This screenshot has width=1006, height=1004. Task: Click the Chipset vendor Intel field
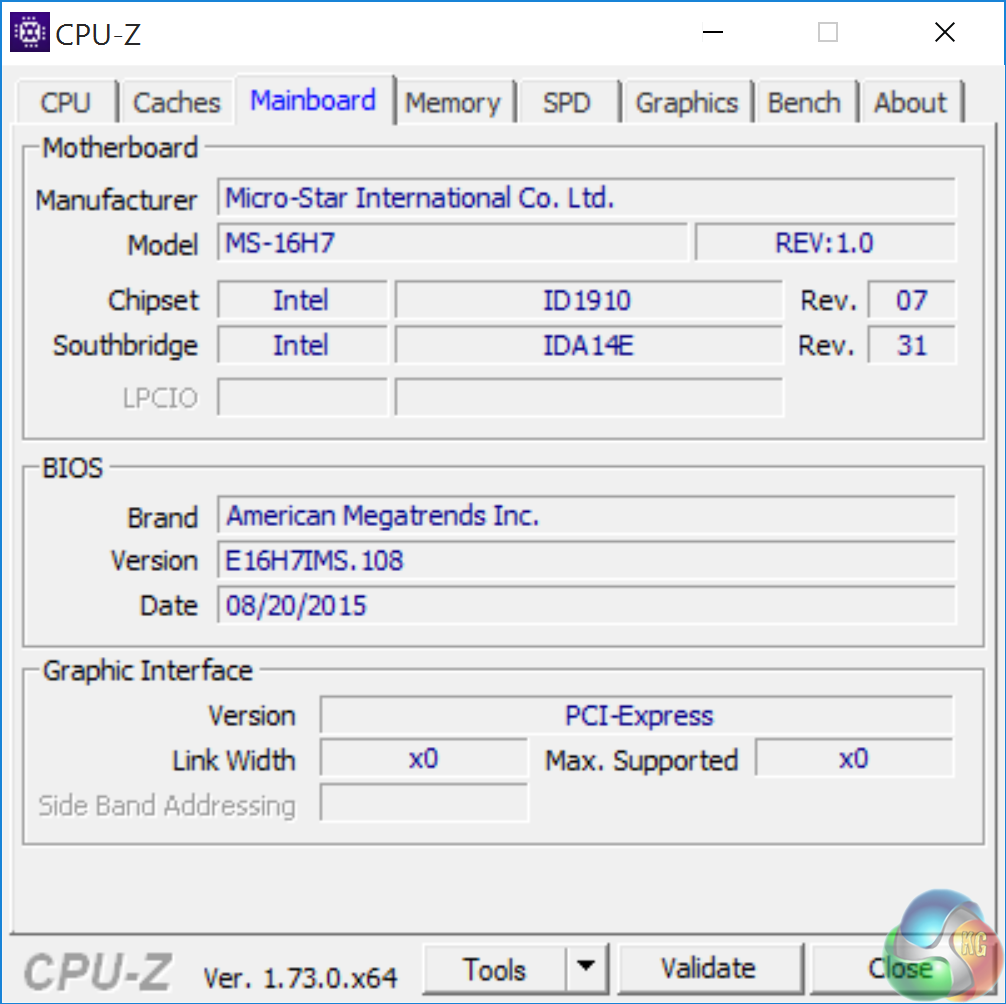[302, 300]
